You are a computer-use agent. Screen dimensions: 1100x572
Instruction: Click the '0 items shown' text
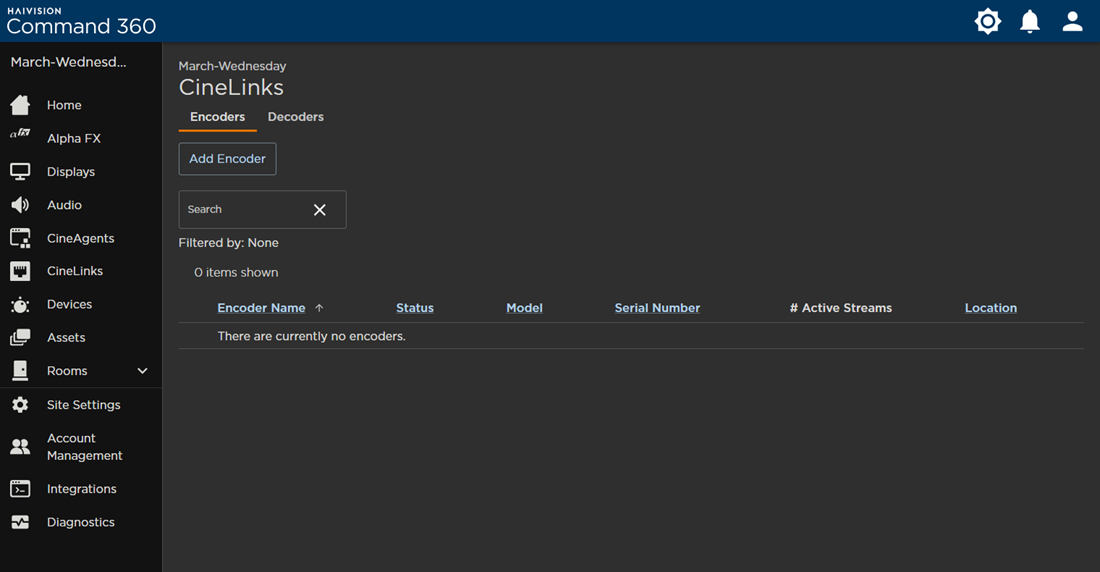236,272
